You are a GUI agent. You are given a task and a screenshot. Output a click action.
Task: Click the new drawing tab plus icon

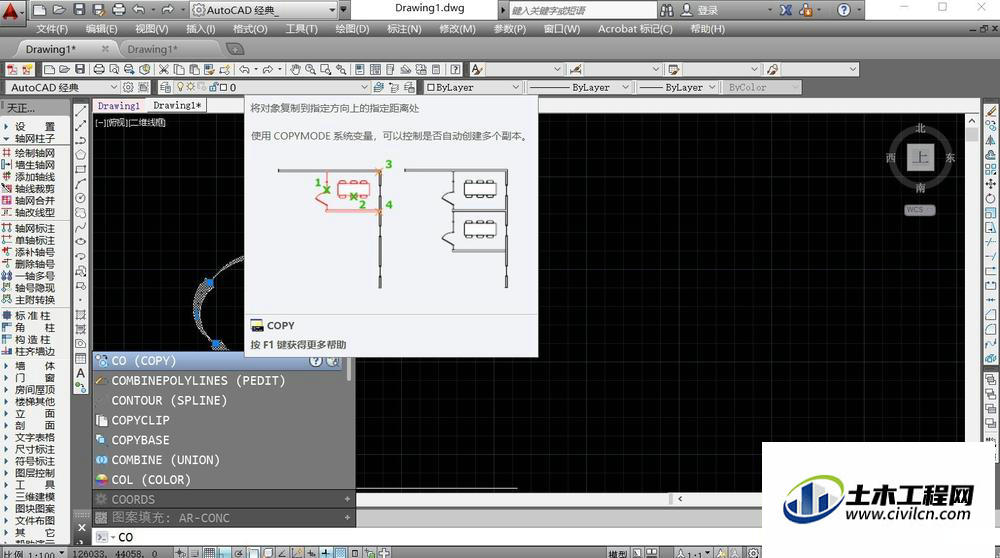[x=235, y=49]
